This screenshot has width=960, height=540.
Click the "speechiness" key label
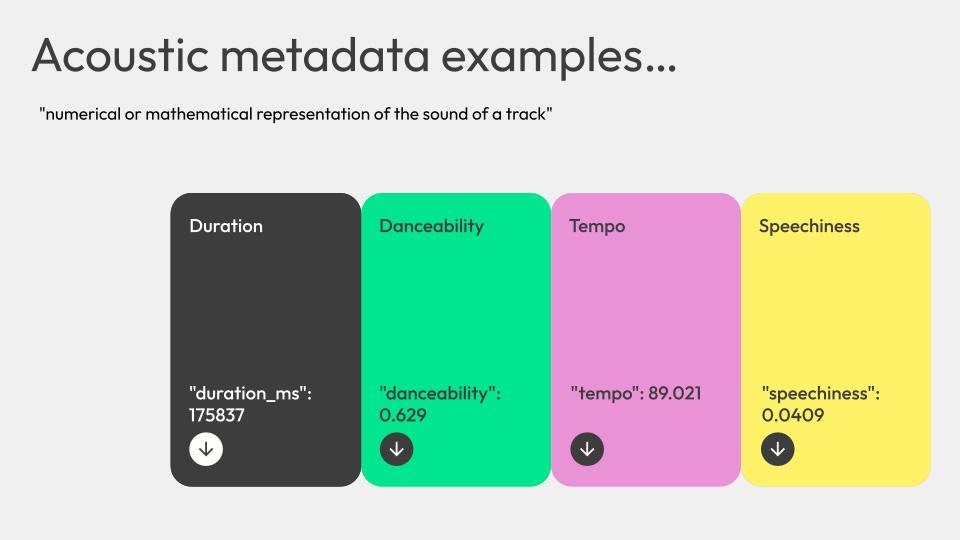820,393
